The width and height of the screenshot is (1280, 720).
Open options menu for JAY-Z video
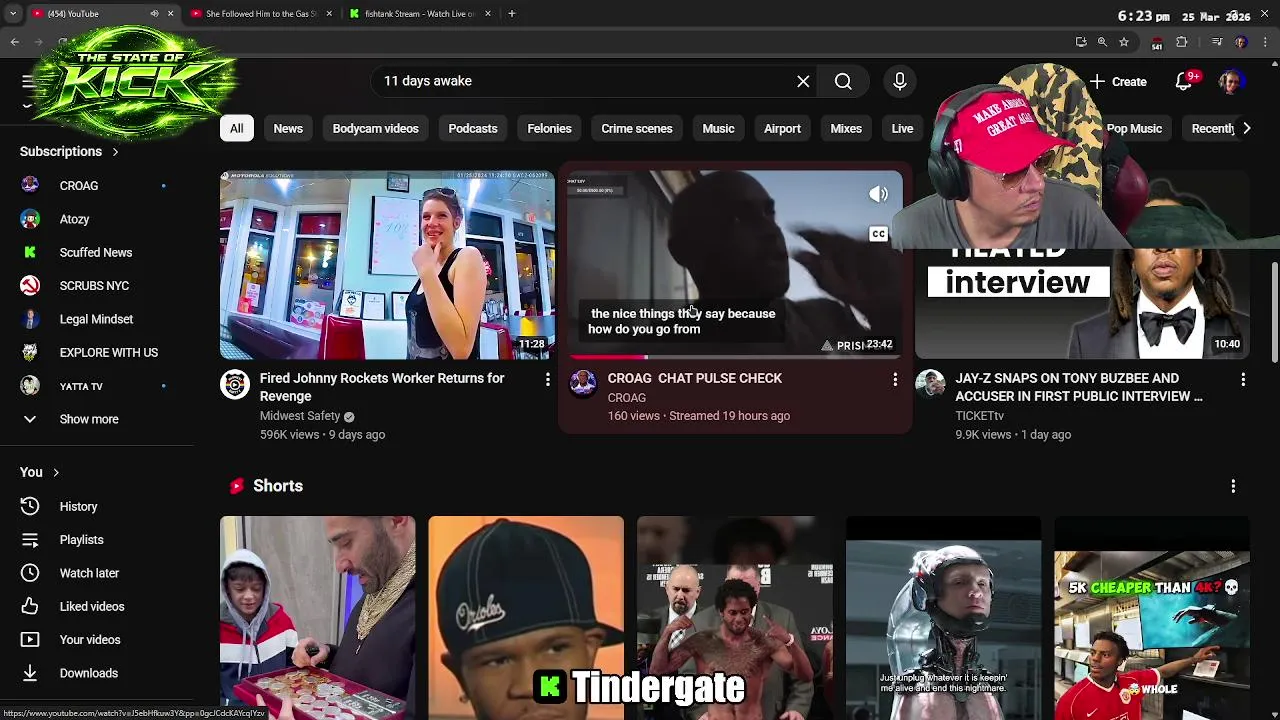[x=1243, y=380]
